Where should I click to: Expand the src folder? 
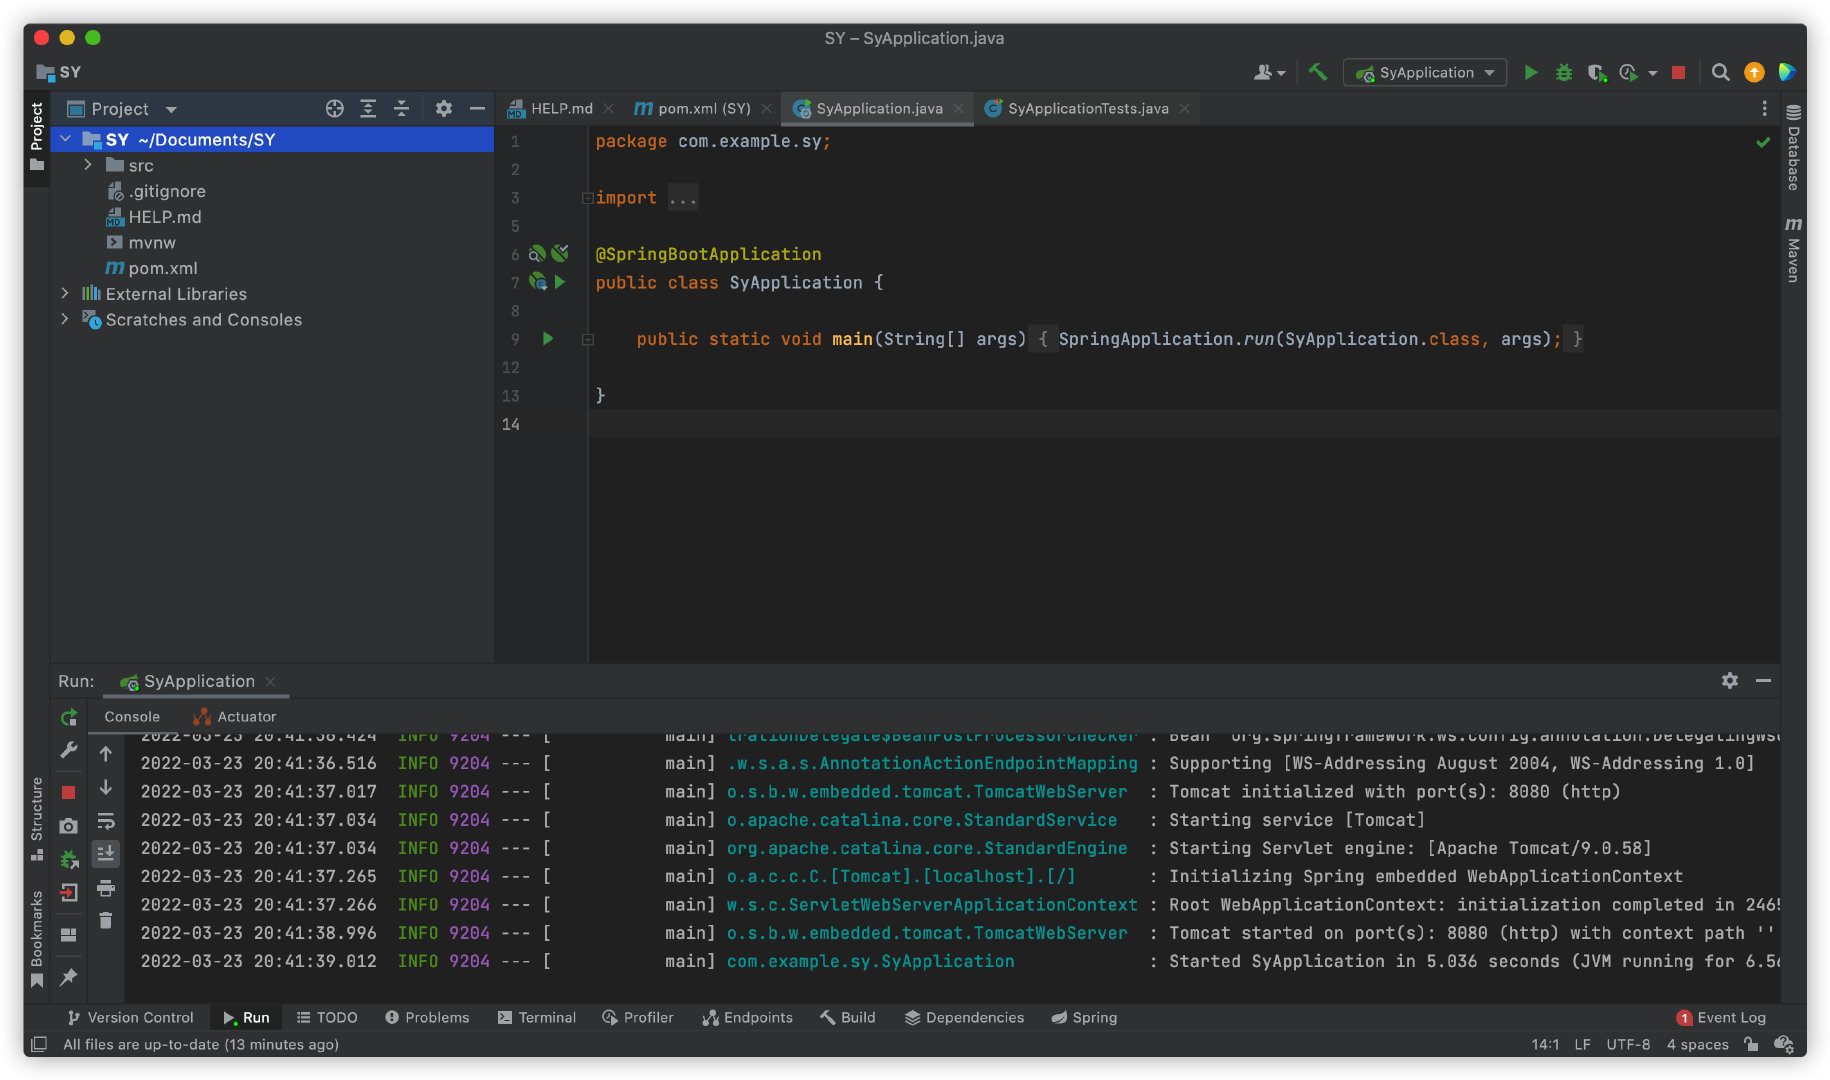[88, 165]
